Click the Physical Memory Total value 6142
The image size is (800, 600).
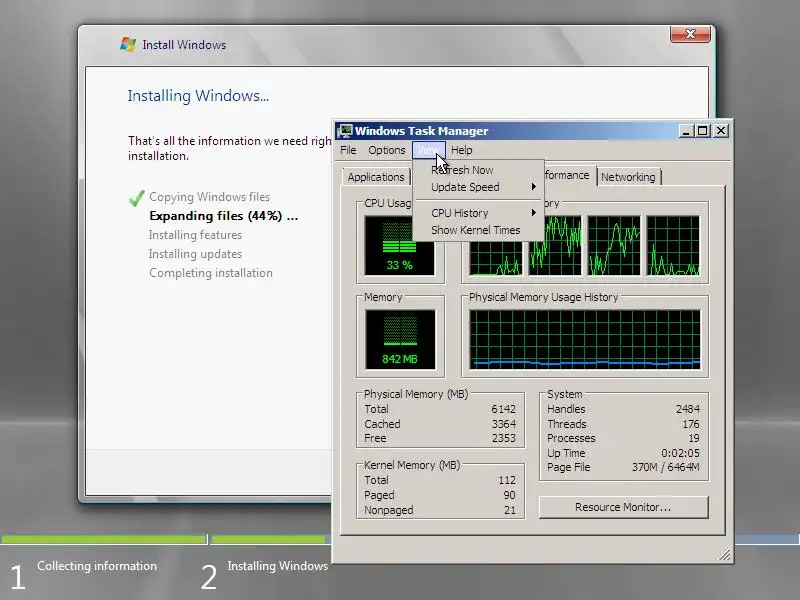click(x=504, y=409)
